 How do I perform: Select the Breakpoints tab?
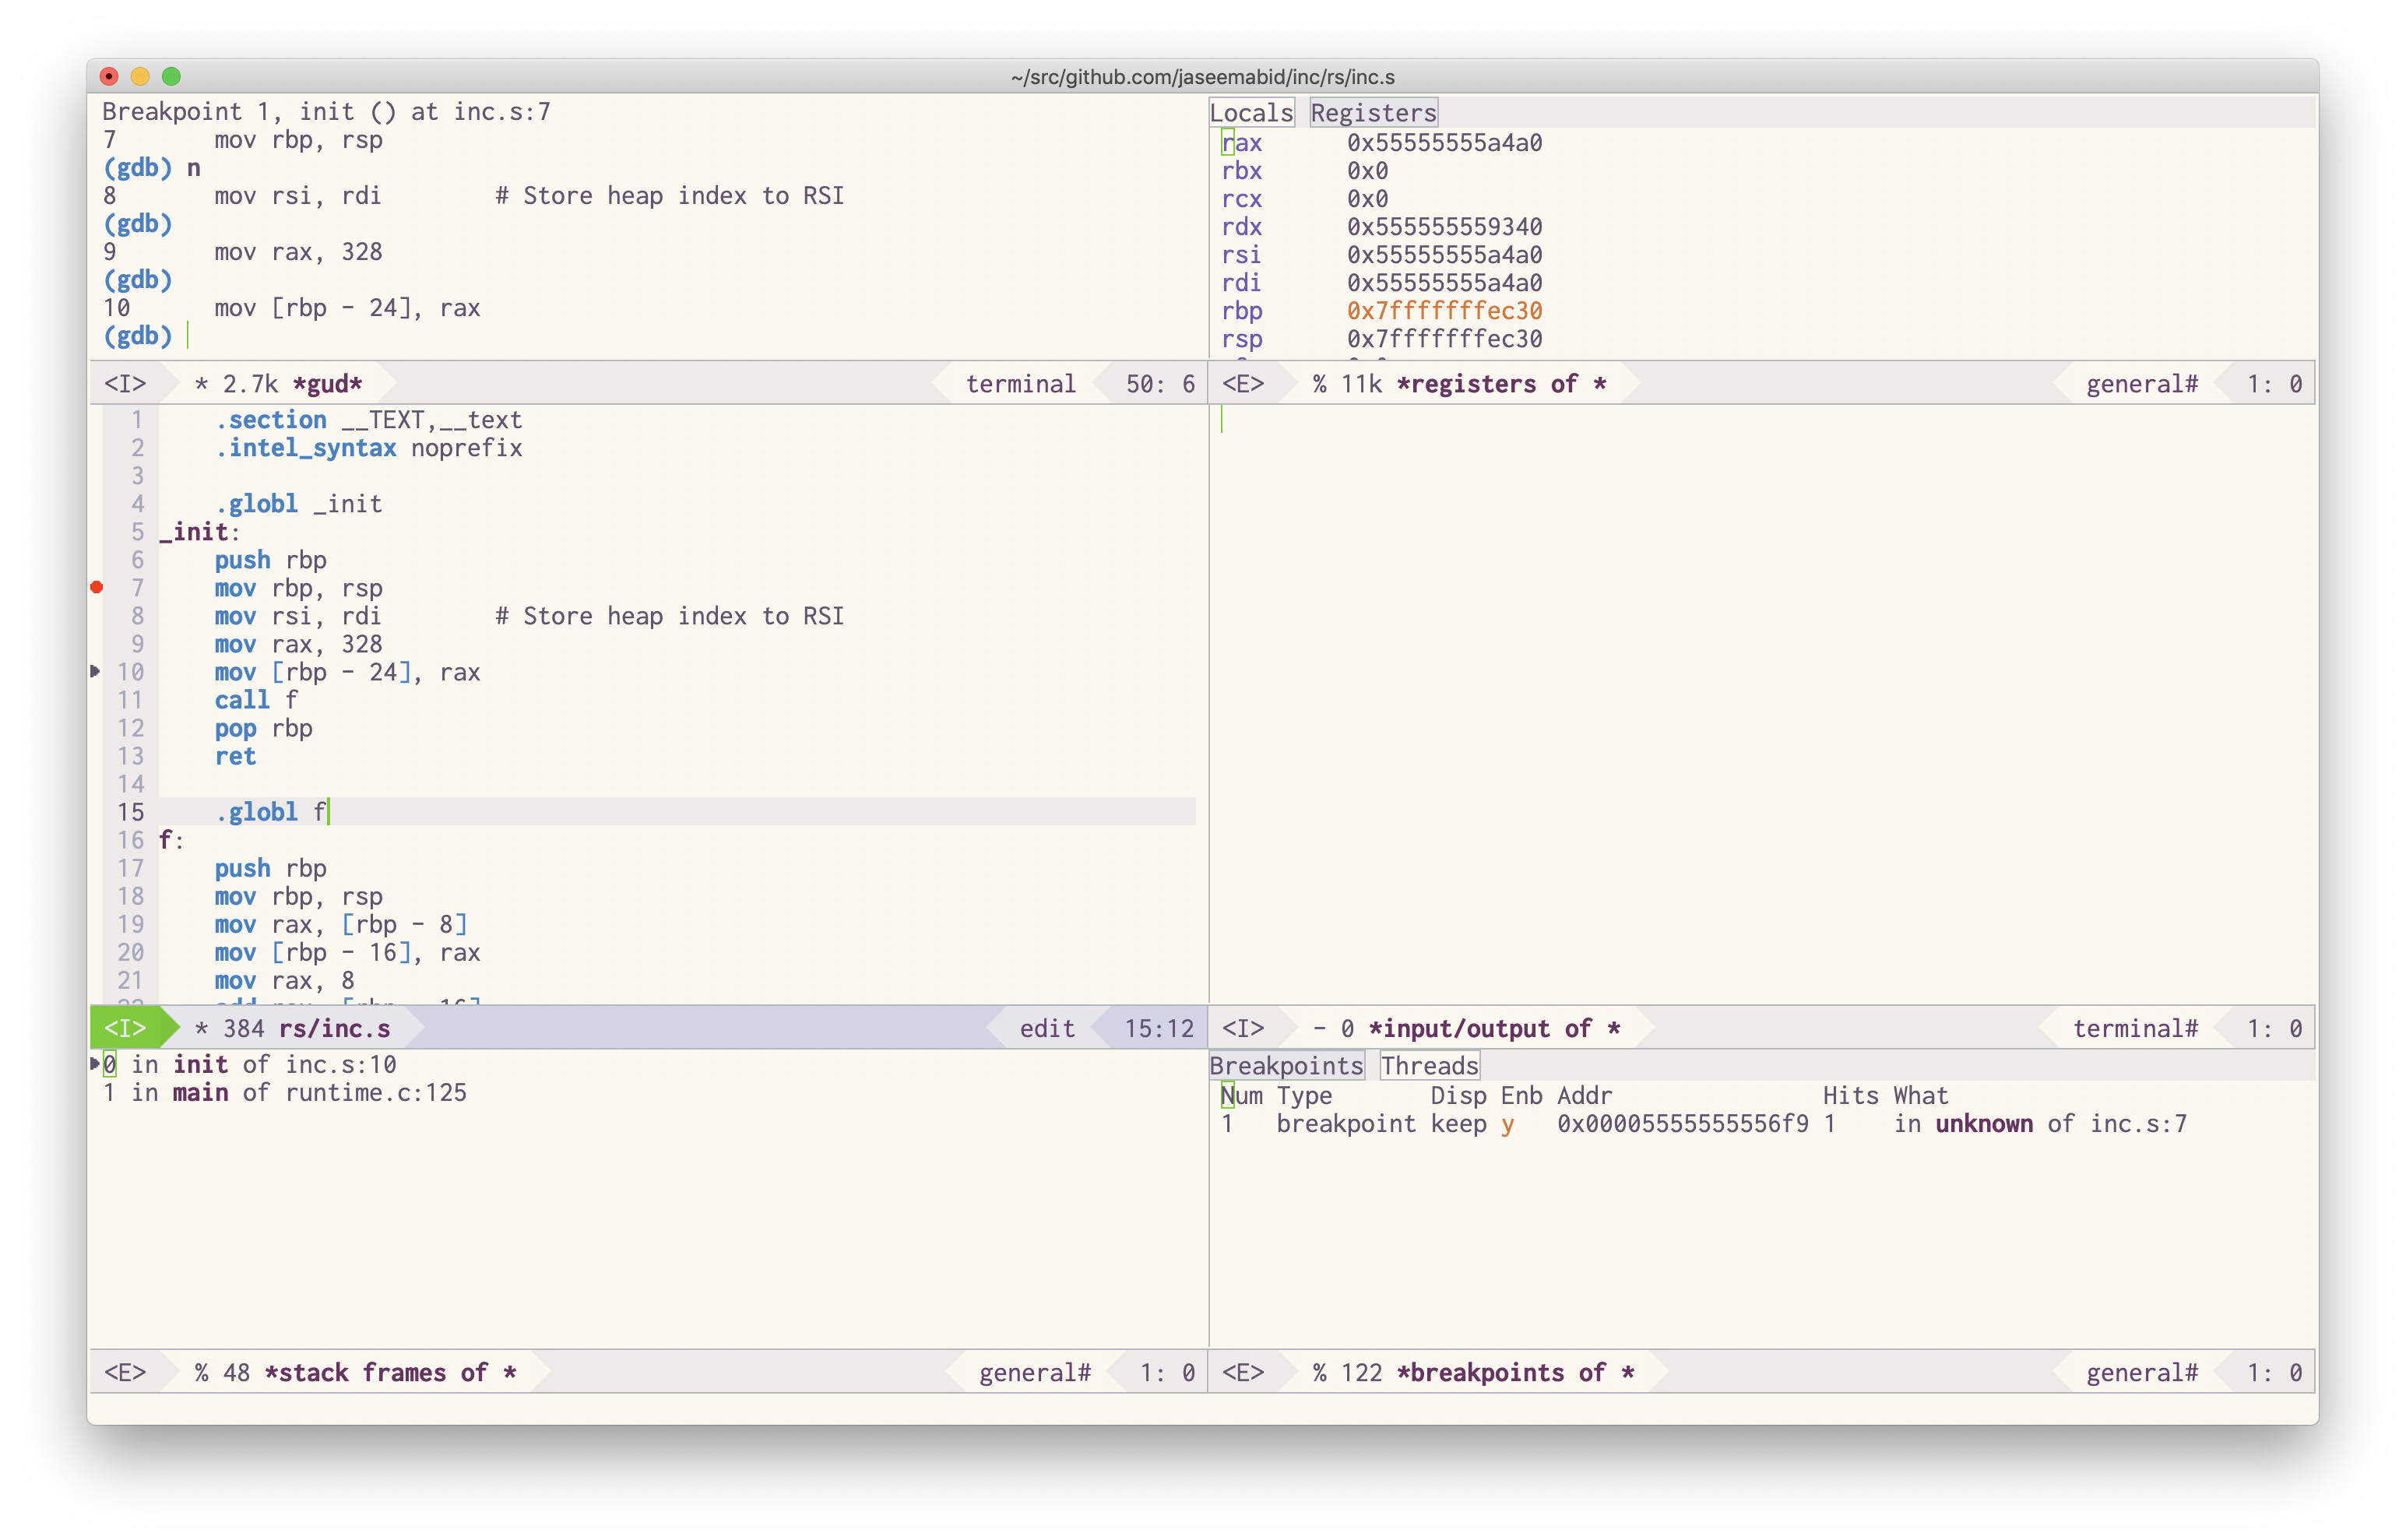coord(1286,1066)
